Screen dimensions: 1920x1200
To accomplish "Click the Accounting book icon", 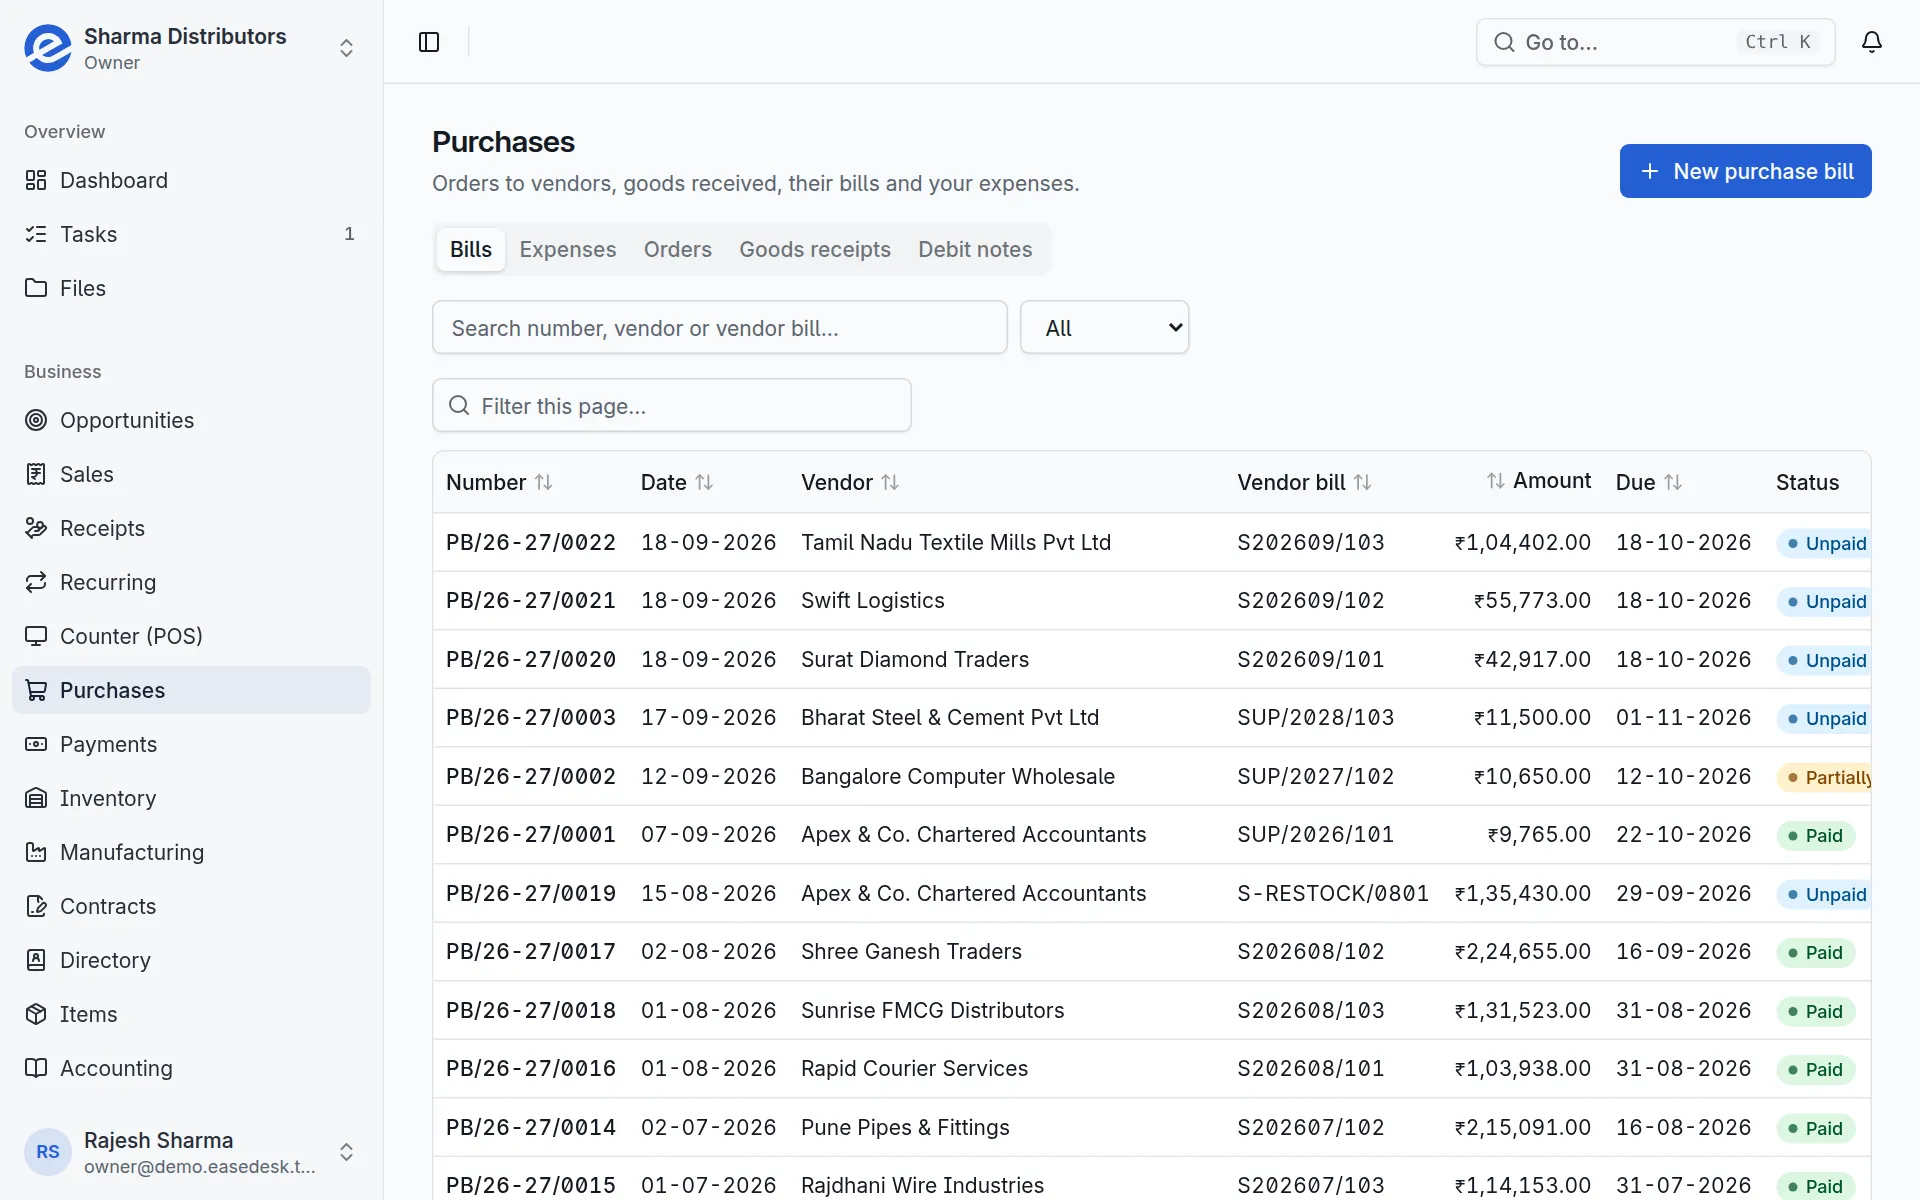I will [36, 1068].
